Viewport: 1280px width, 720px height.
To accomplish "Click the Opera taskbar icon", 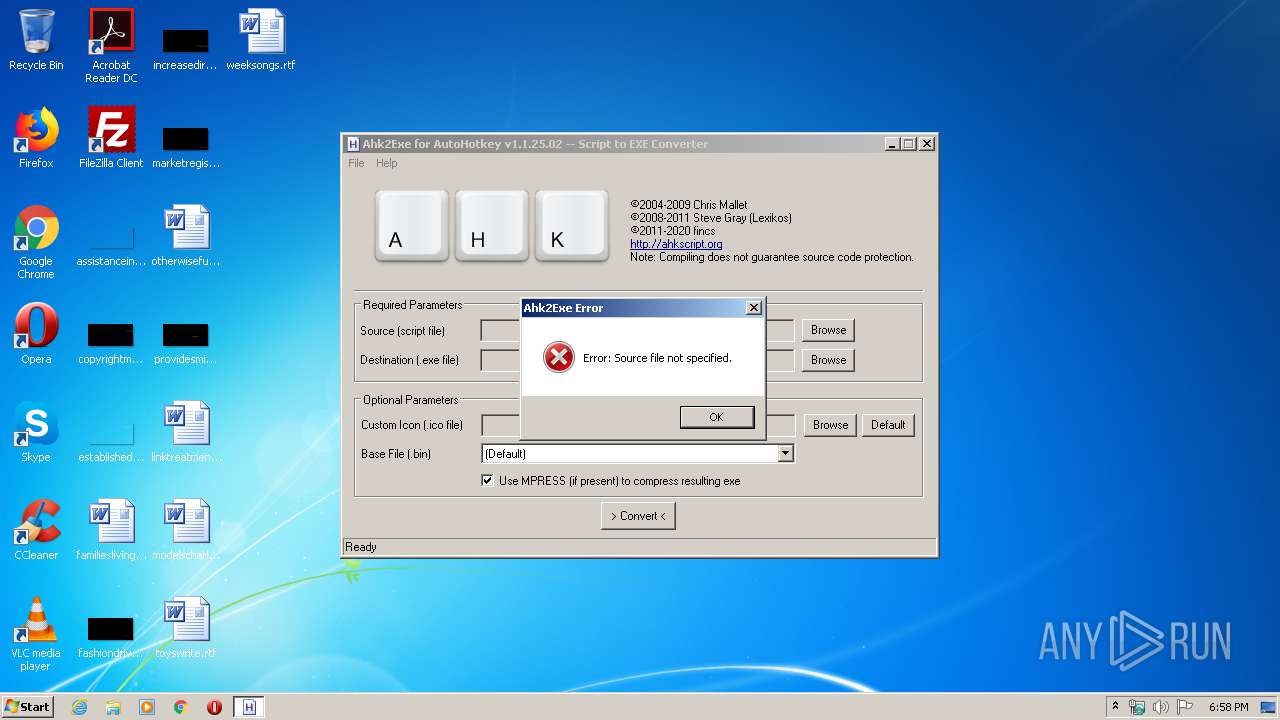I will click(214, 707).
